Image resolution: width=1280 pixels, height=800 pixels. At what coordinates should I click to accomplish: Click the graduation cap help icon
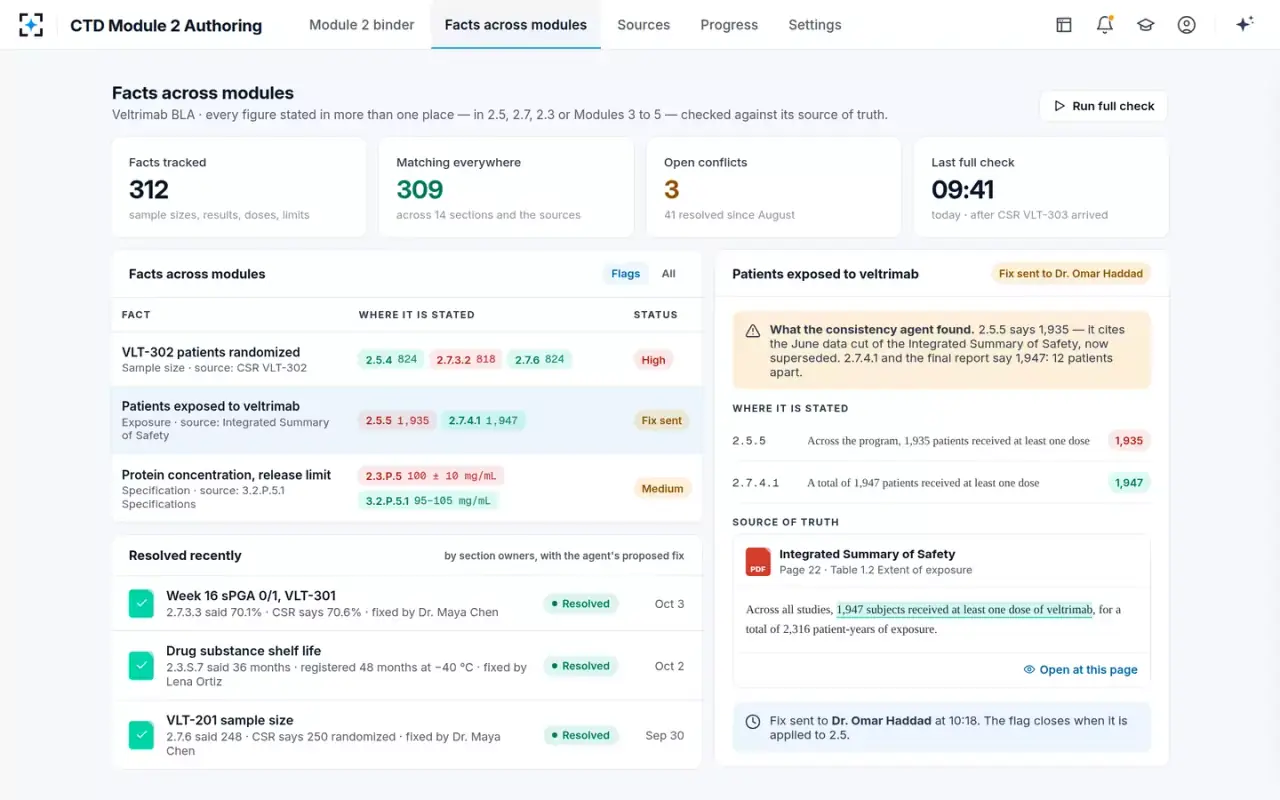[1146, 25]
